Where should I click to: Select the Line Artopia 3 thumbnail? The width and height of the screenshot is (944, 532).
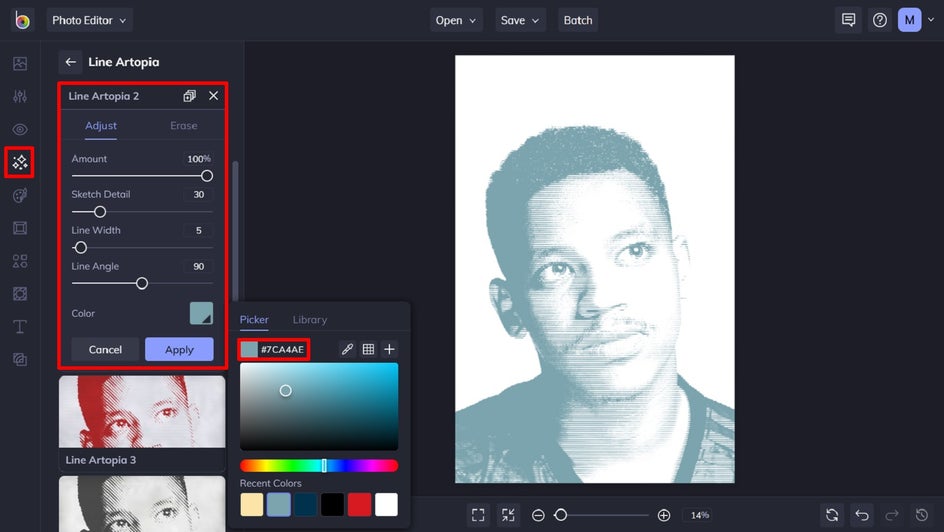click(142, 422)
